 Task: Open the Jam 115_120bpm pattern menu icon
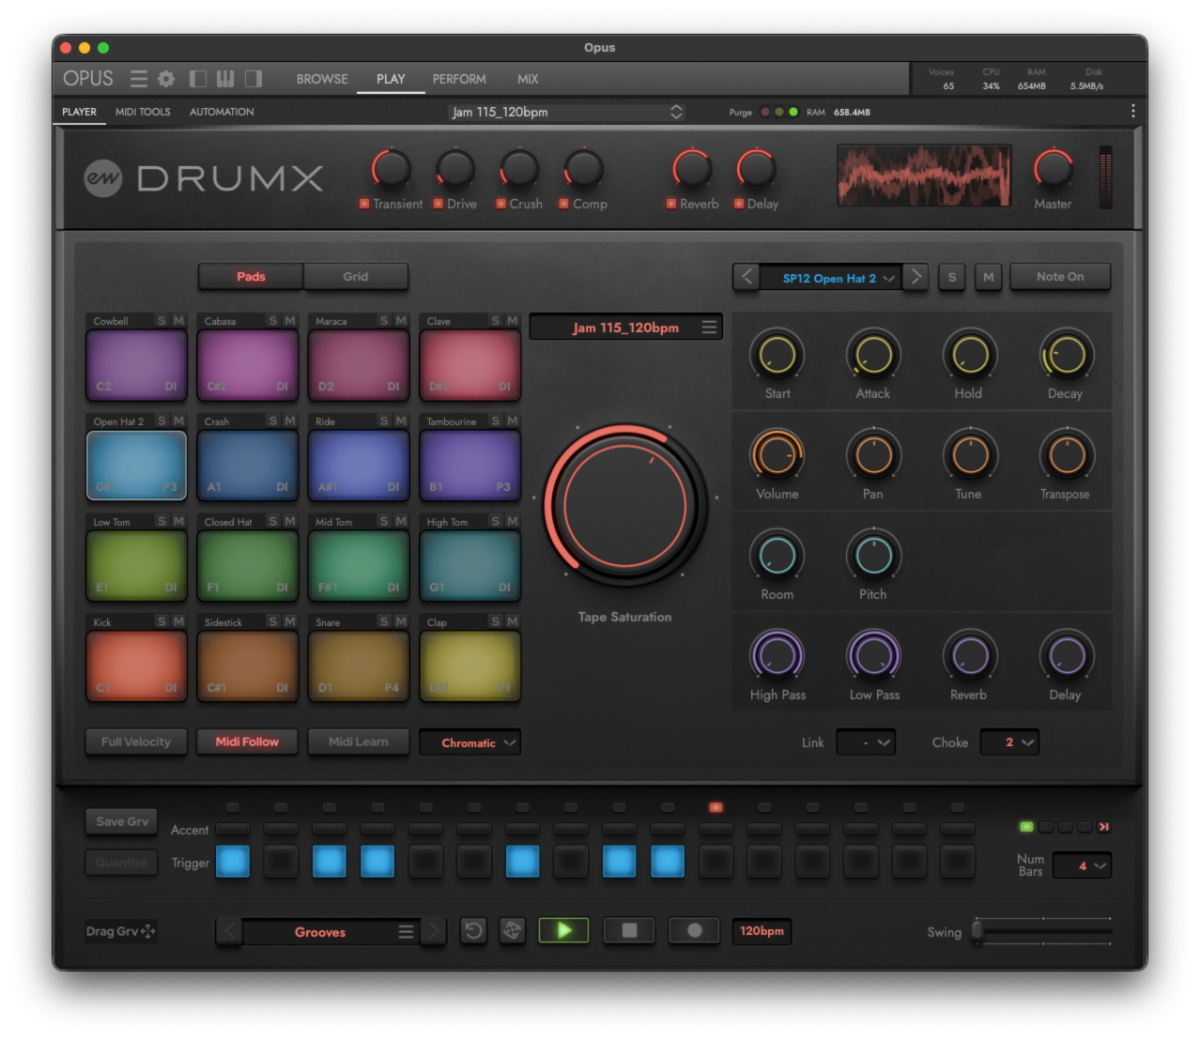pyautogui.click(x=708, y=326)
